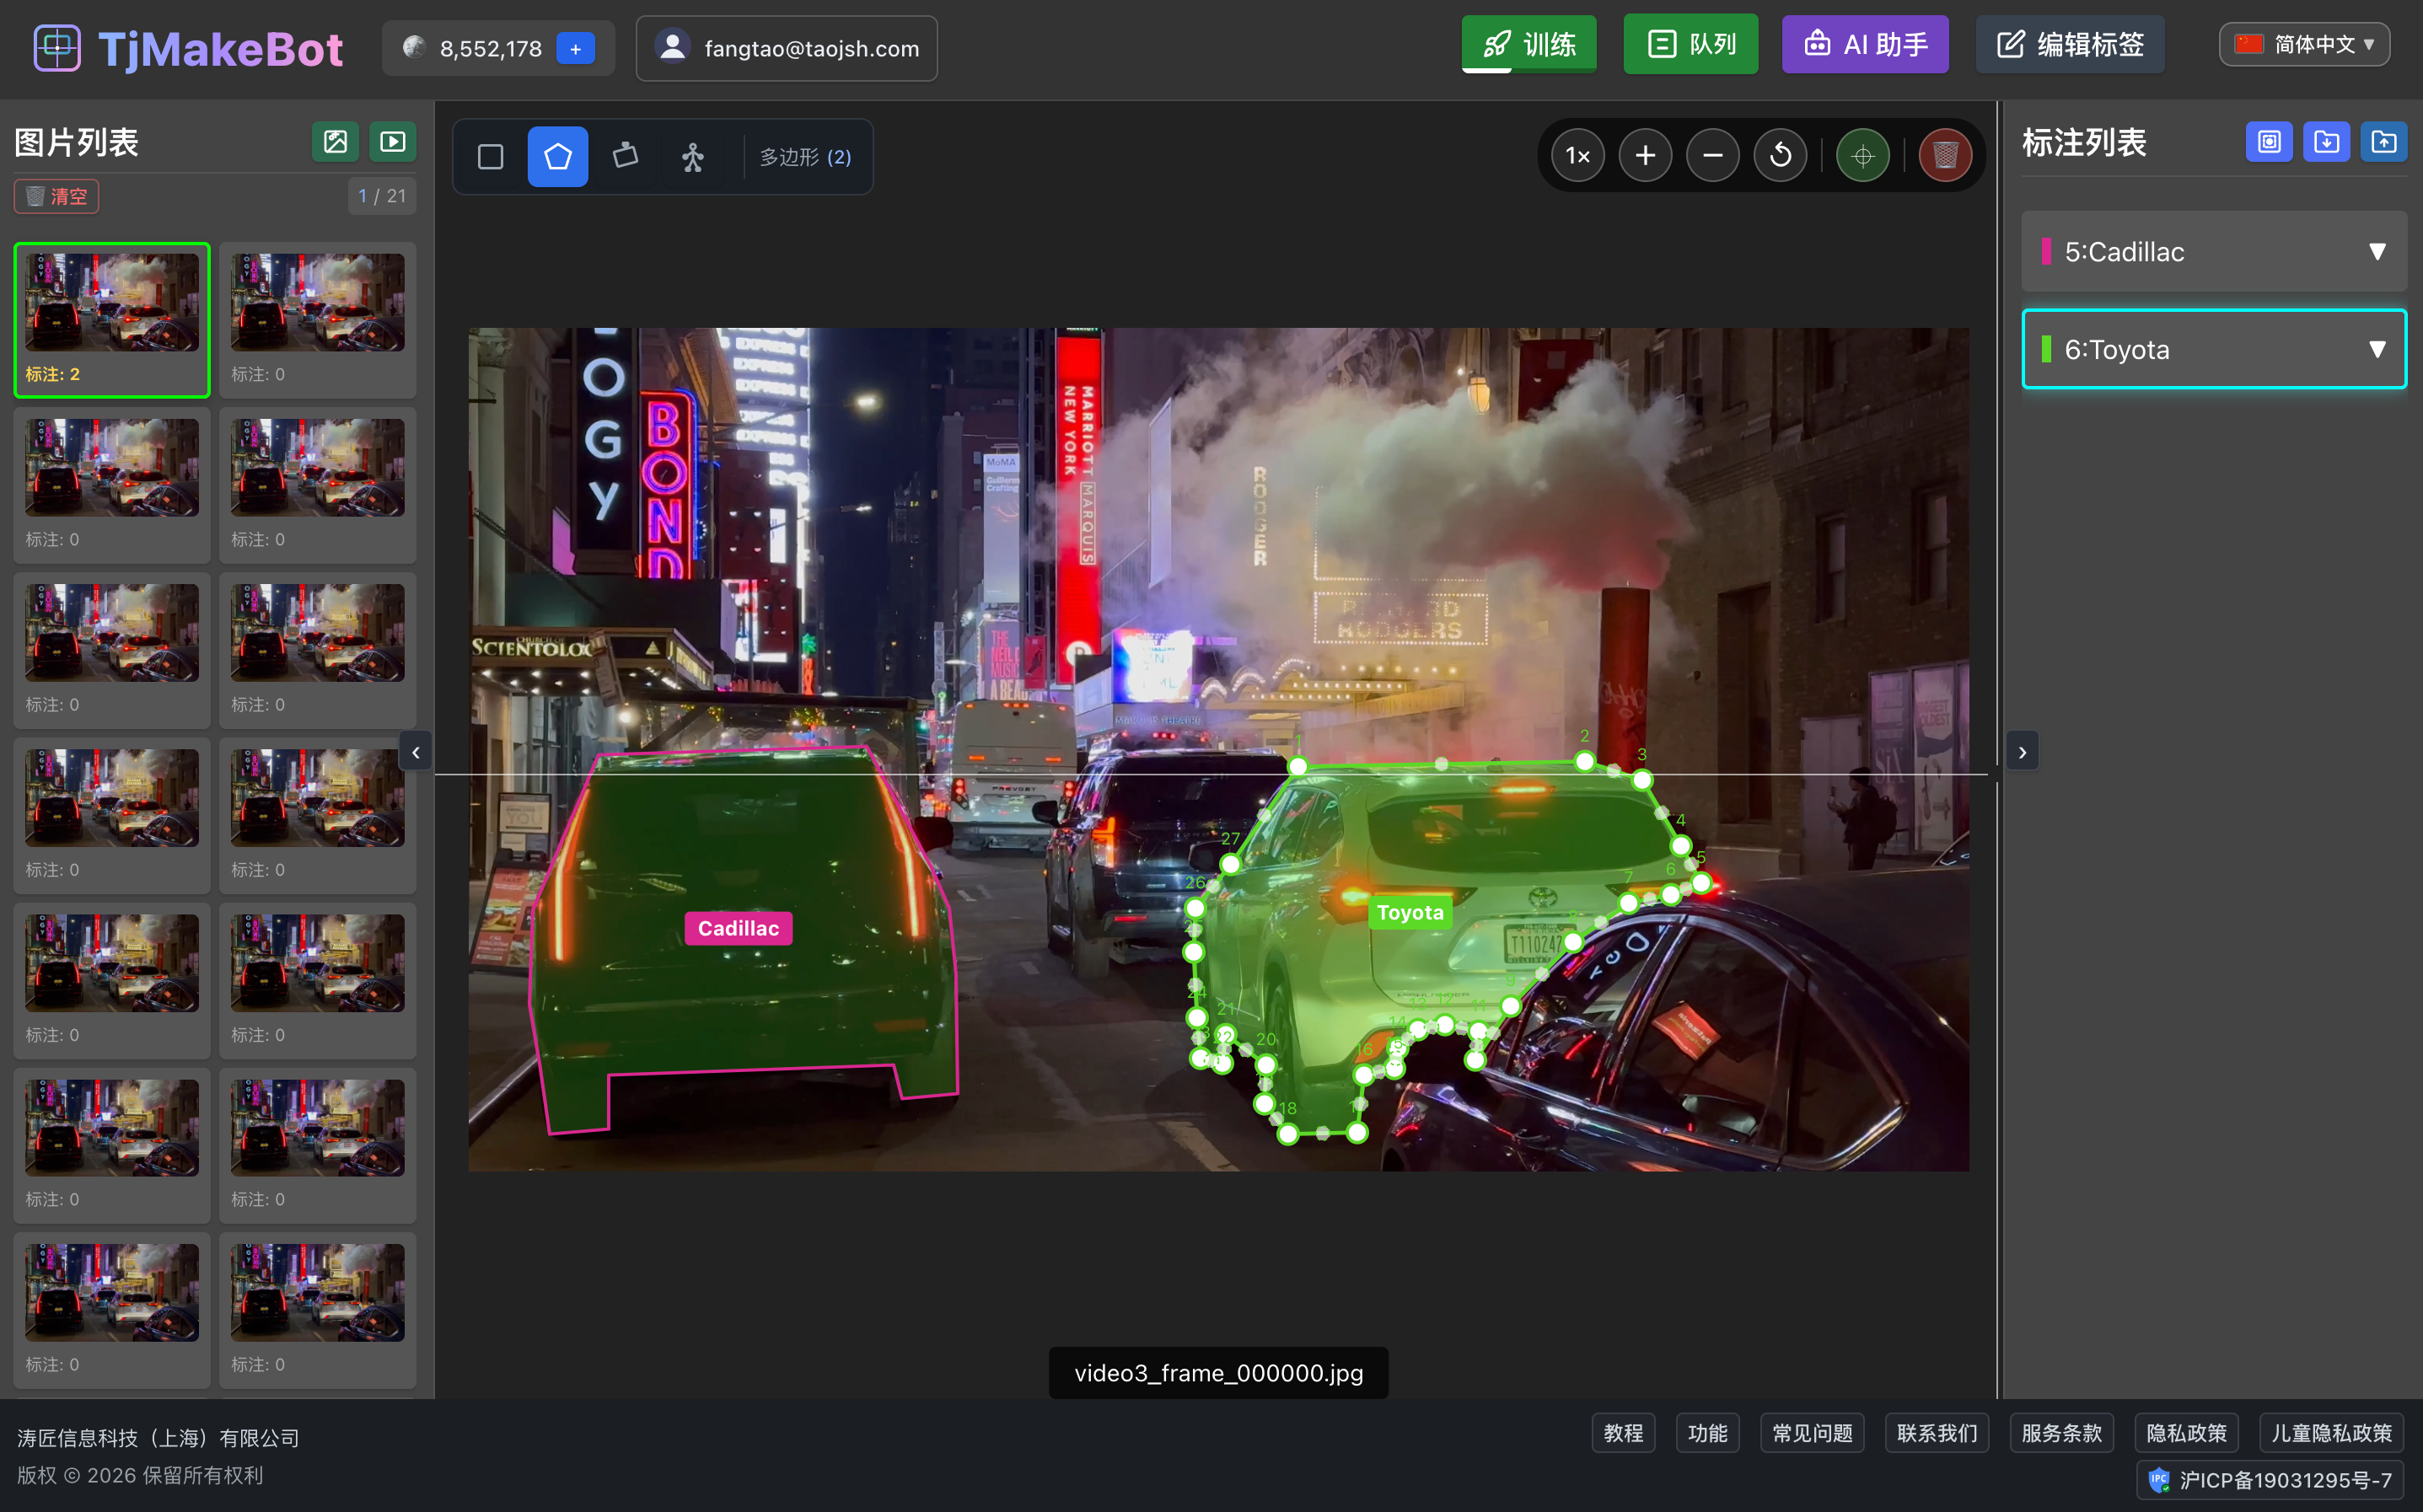
Task: Toggle the green crosshair guide
Action: (x=1862, y=156)
